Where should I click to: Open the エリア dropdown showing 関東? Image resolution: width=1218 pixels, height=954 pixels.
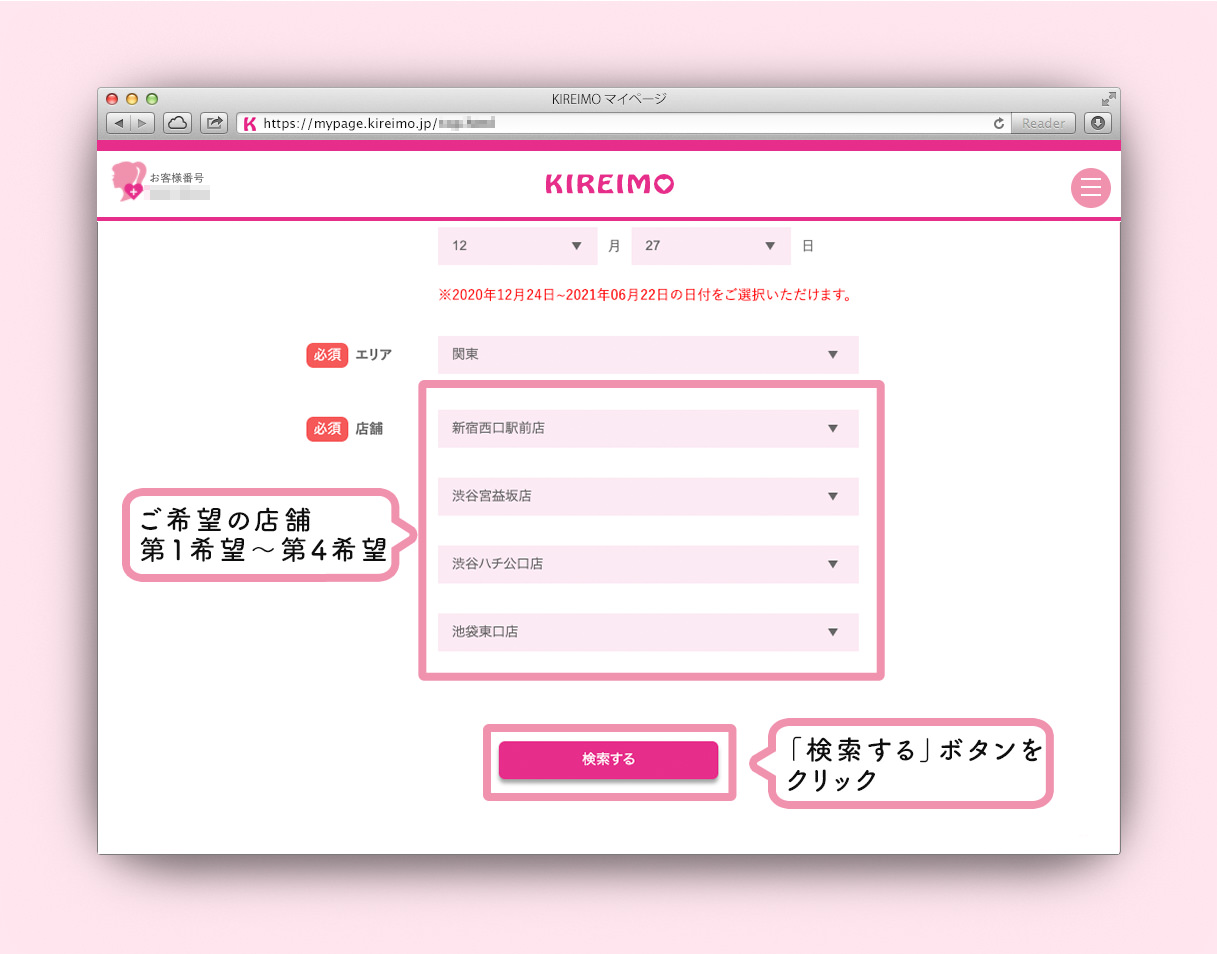pos(648,354)
